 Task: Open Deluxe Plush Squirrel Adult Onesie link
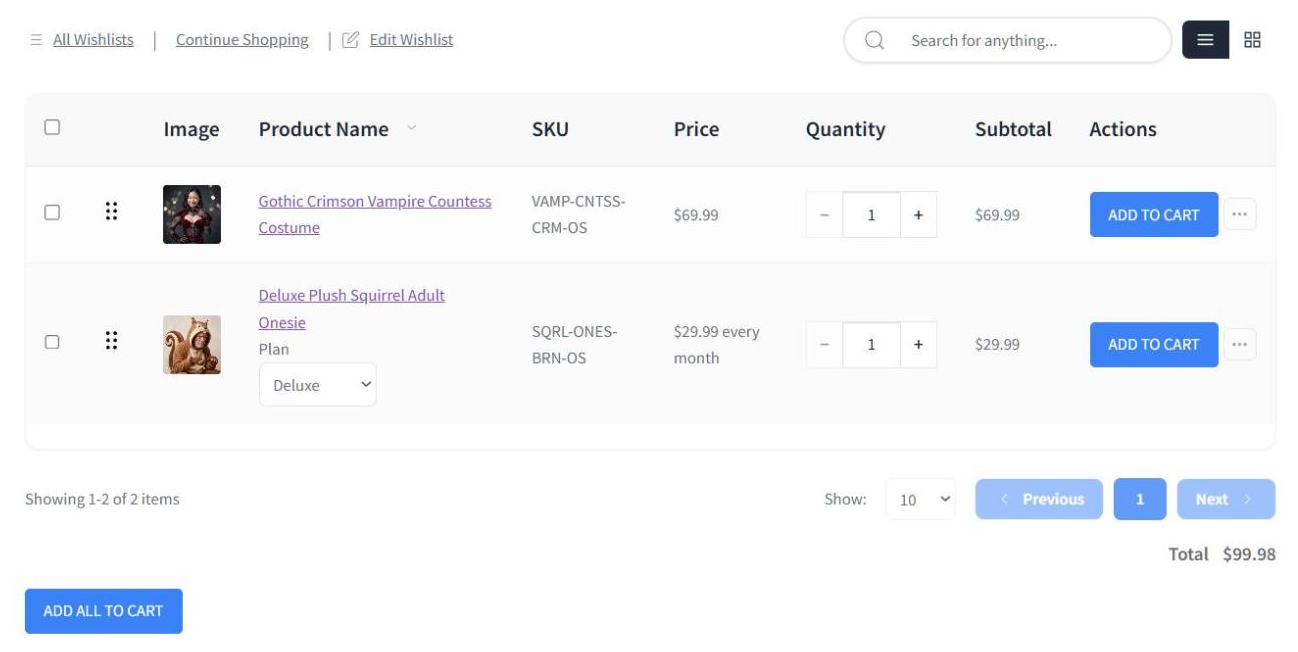[352, 309]
